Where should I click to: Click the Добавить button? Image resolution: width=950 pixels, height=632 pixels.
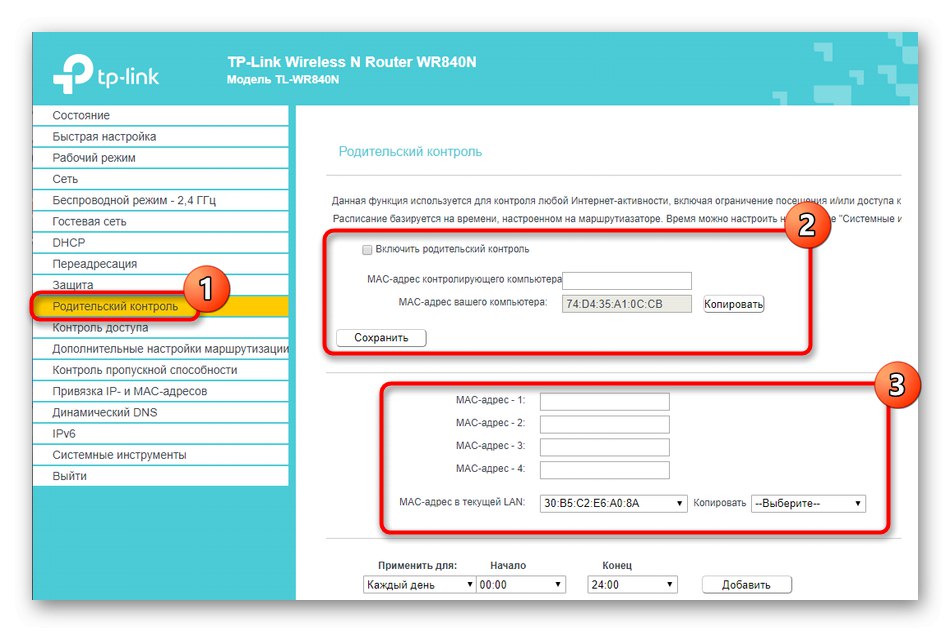tap(746, 585)
